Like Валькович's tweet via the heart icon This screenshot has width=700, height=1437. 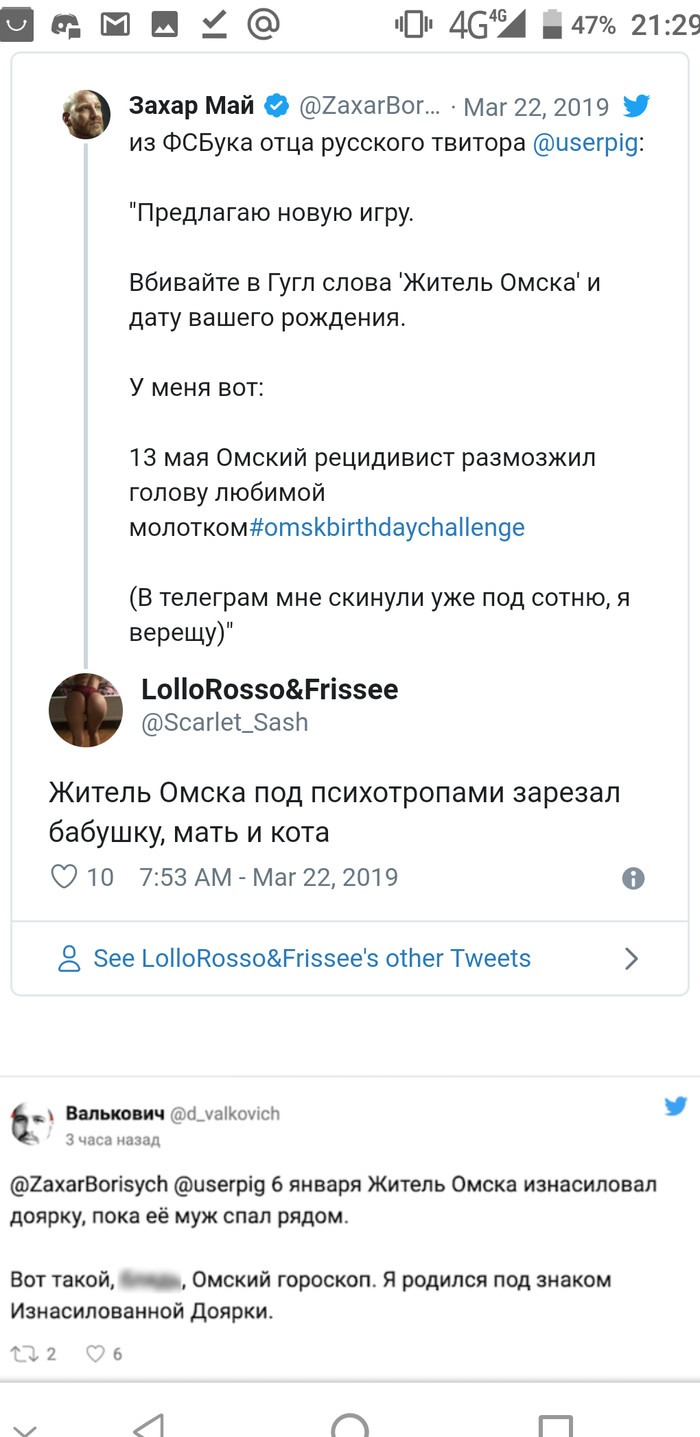click(96, 1354)
